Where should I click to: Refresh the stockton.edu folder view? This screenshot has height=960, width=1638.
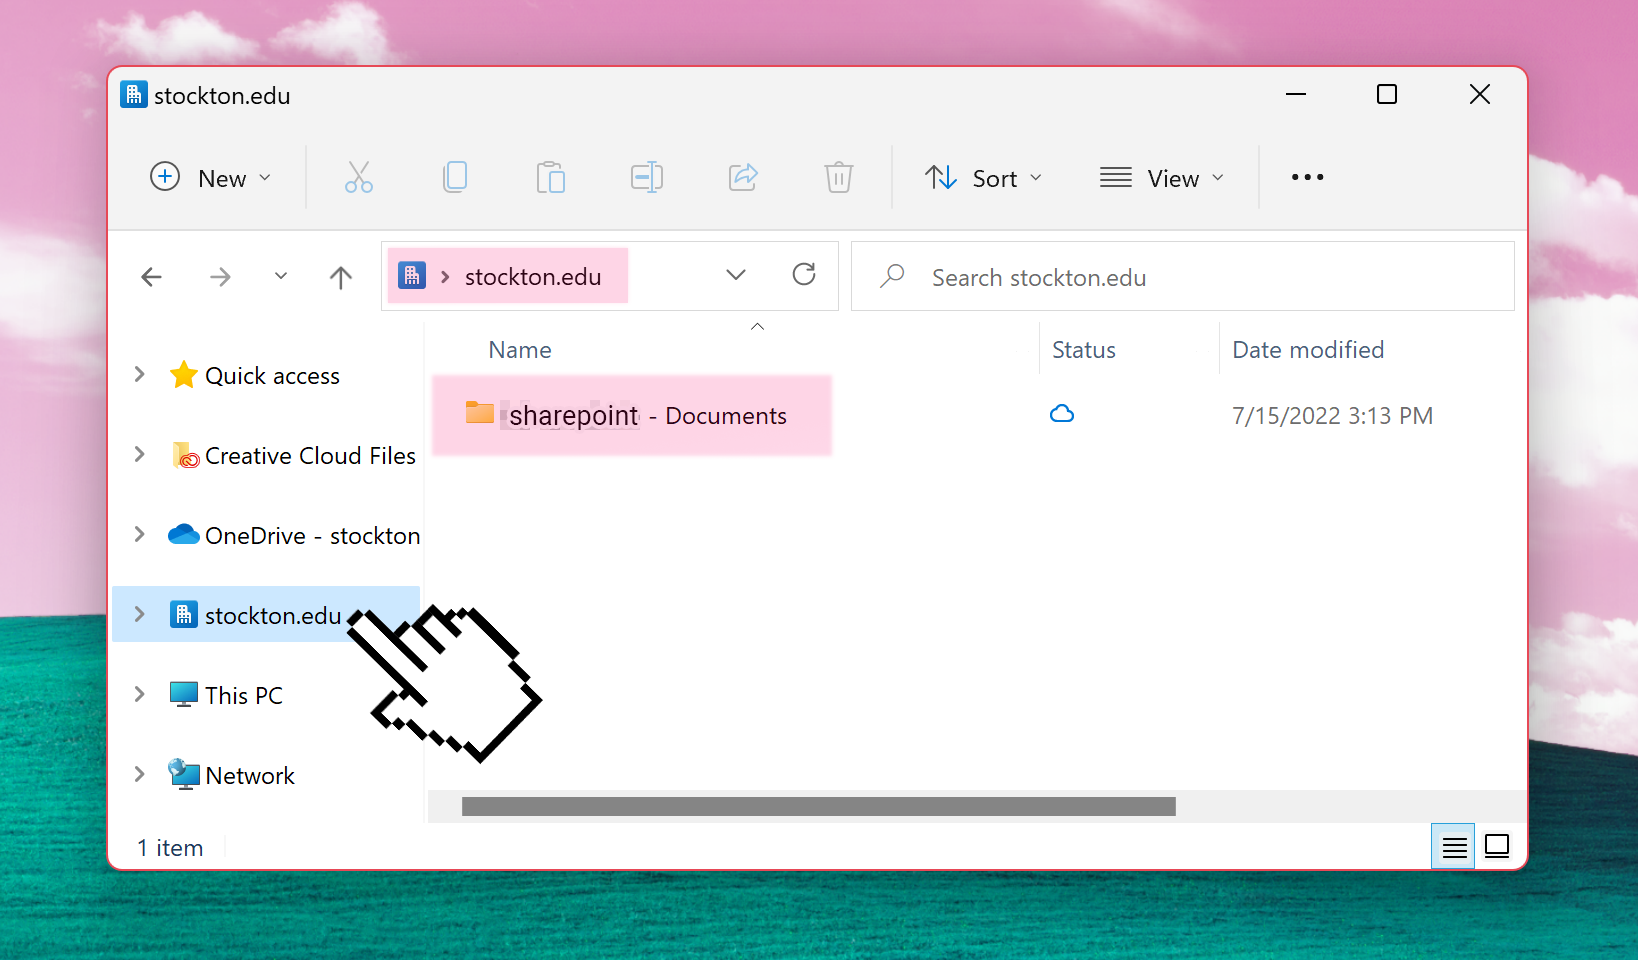[x=804, y=274]
